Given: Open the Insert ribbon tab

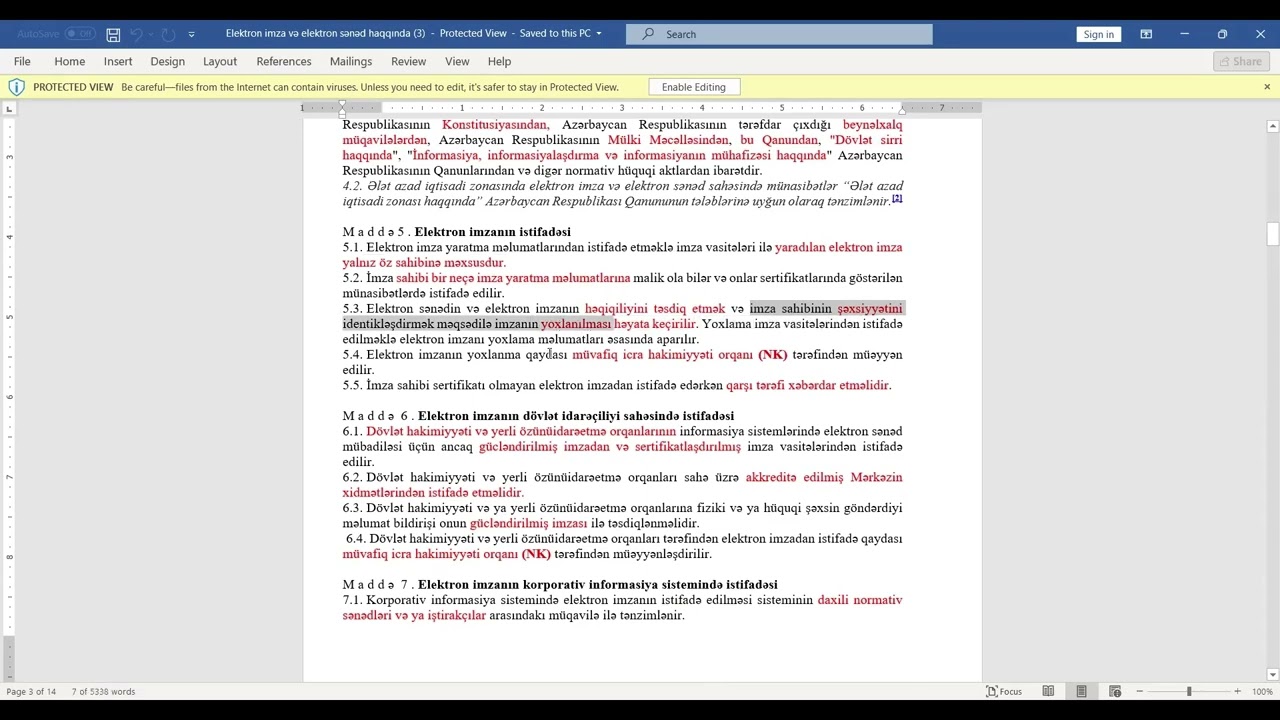Looking at the screenshot, I should [118, 61].
